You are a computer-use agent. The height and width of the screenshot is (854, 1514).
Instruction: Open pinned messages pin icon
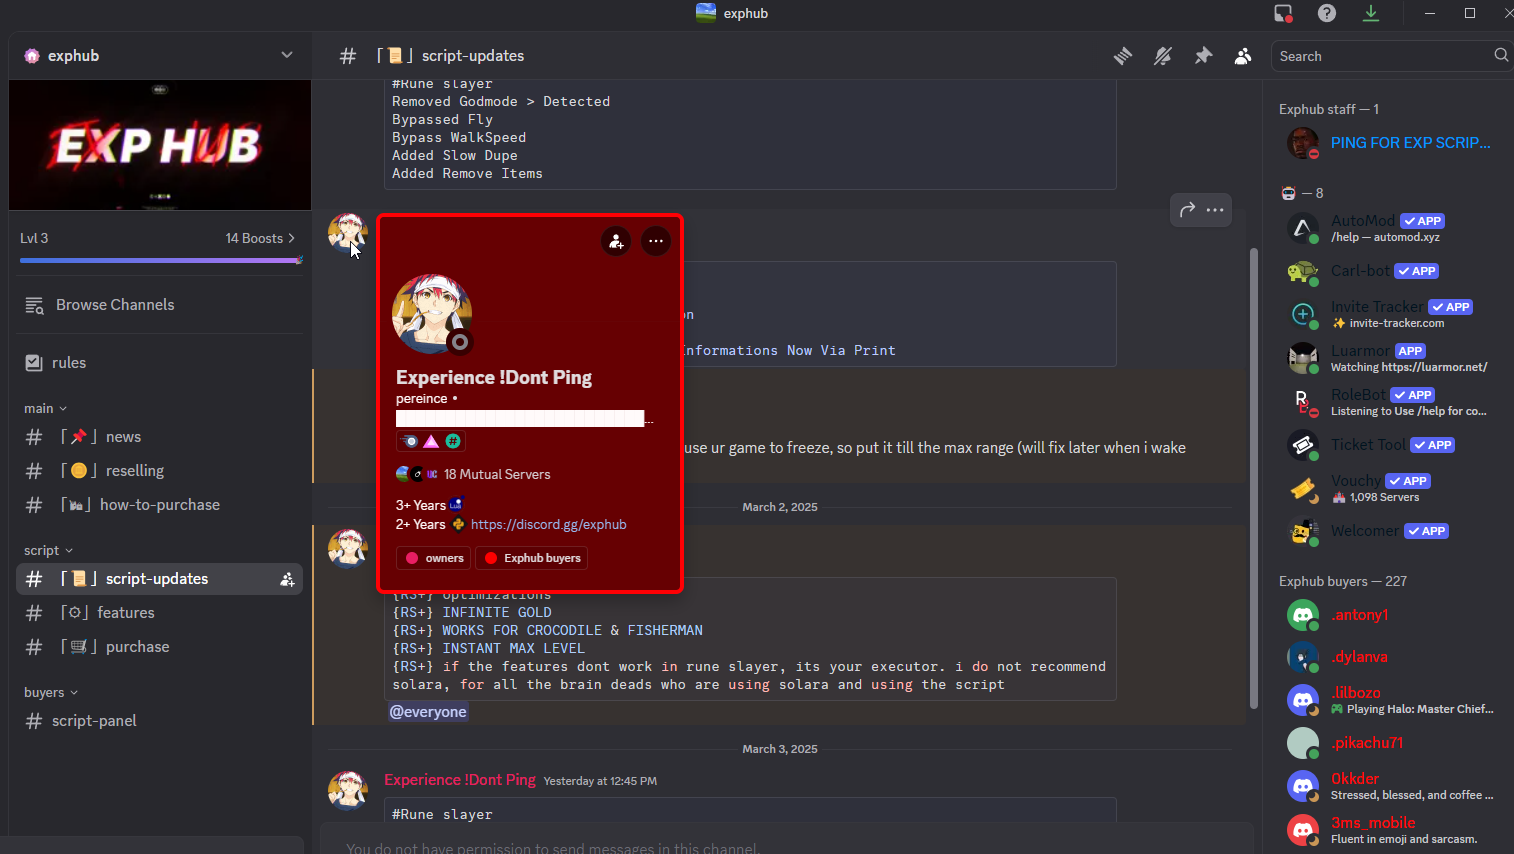(1203, 56)
